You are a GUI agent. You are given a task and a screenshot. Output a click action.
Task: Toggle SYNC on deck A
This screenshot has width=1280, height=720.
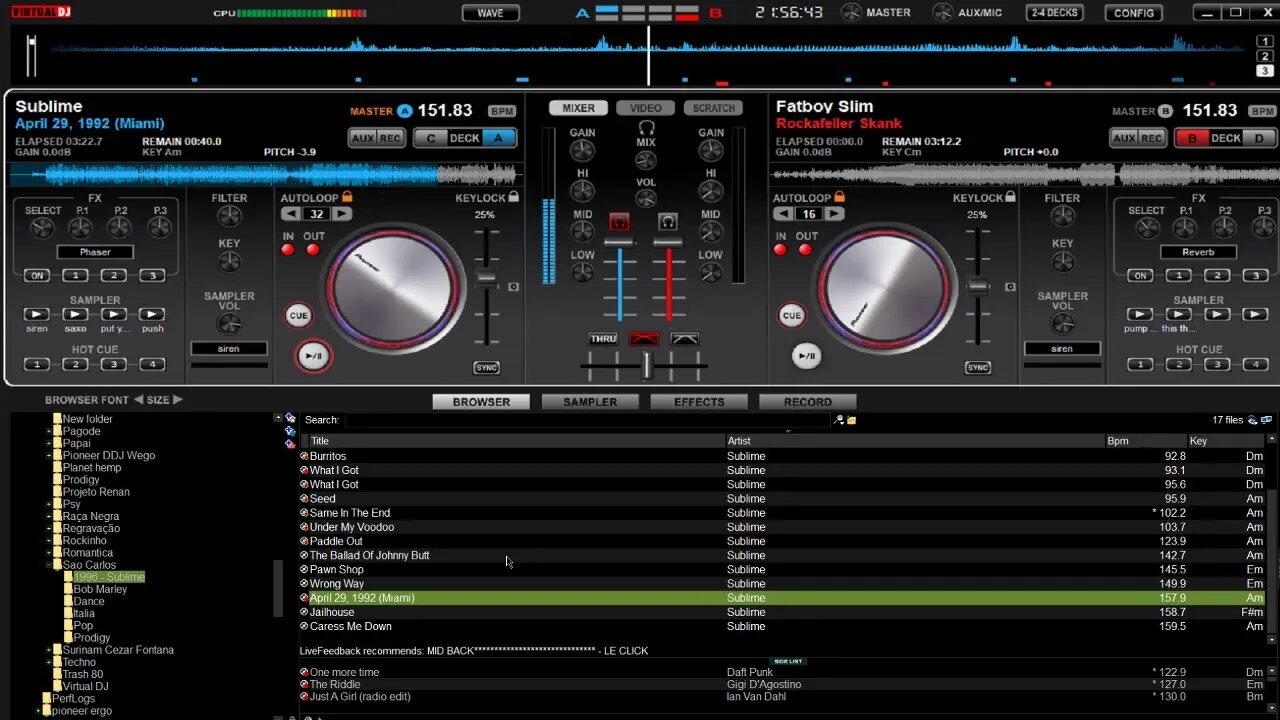pos(486,368)
